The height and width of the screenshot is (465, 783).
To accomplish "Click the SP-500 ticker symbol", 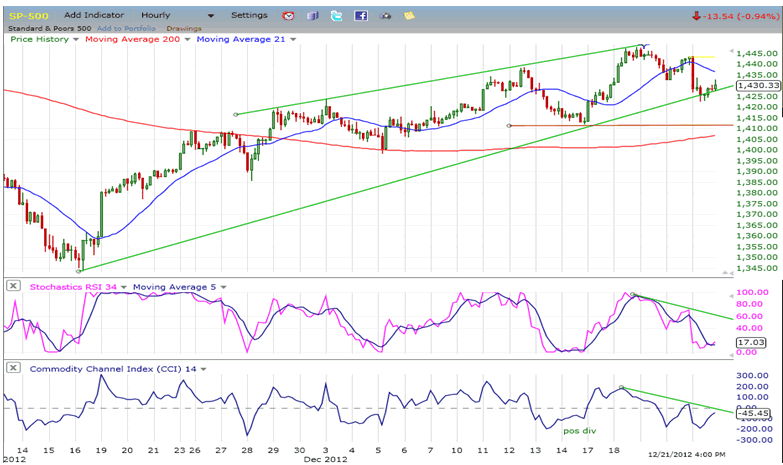I will pyautogui.click(x=26, y=16).
